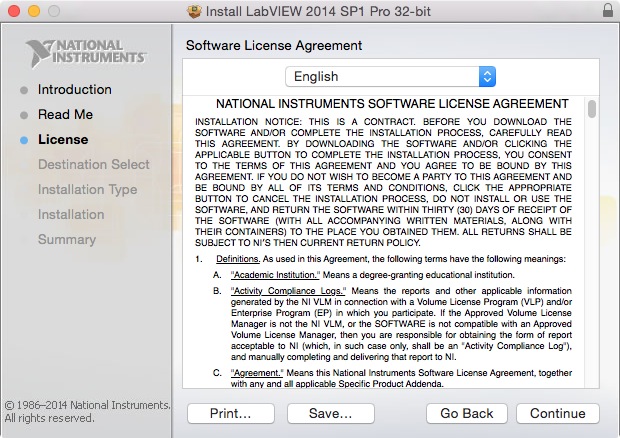Click the National Instruments logo
The image size is (620, 438).
[86, 53]
